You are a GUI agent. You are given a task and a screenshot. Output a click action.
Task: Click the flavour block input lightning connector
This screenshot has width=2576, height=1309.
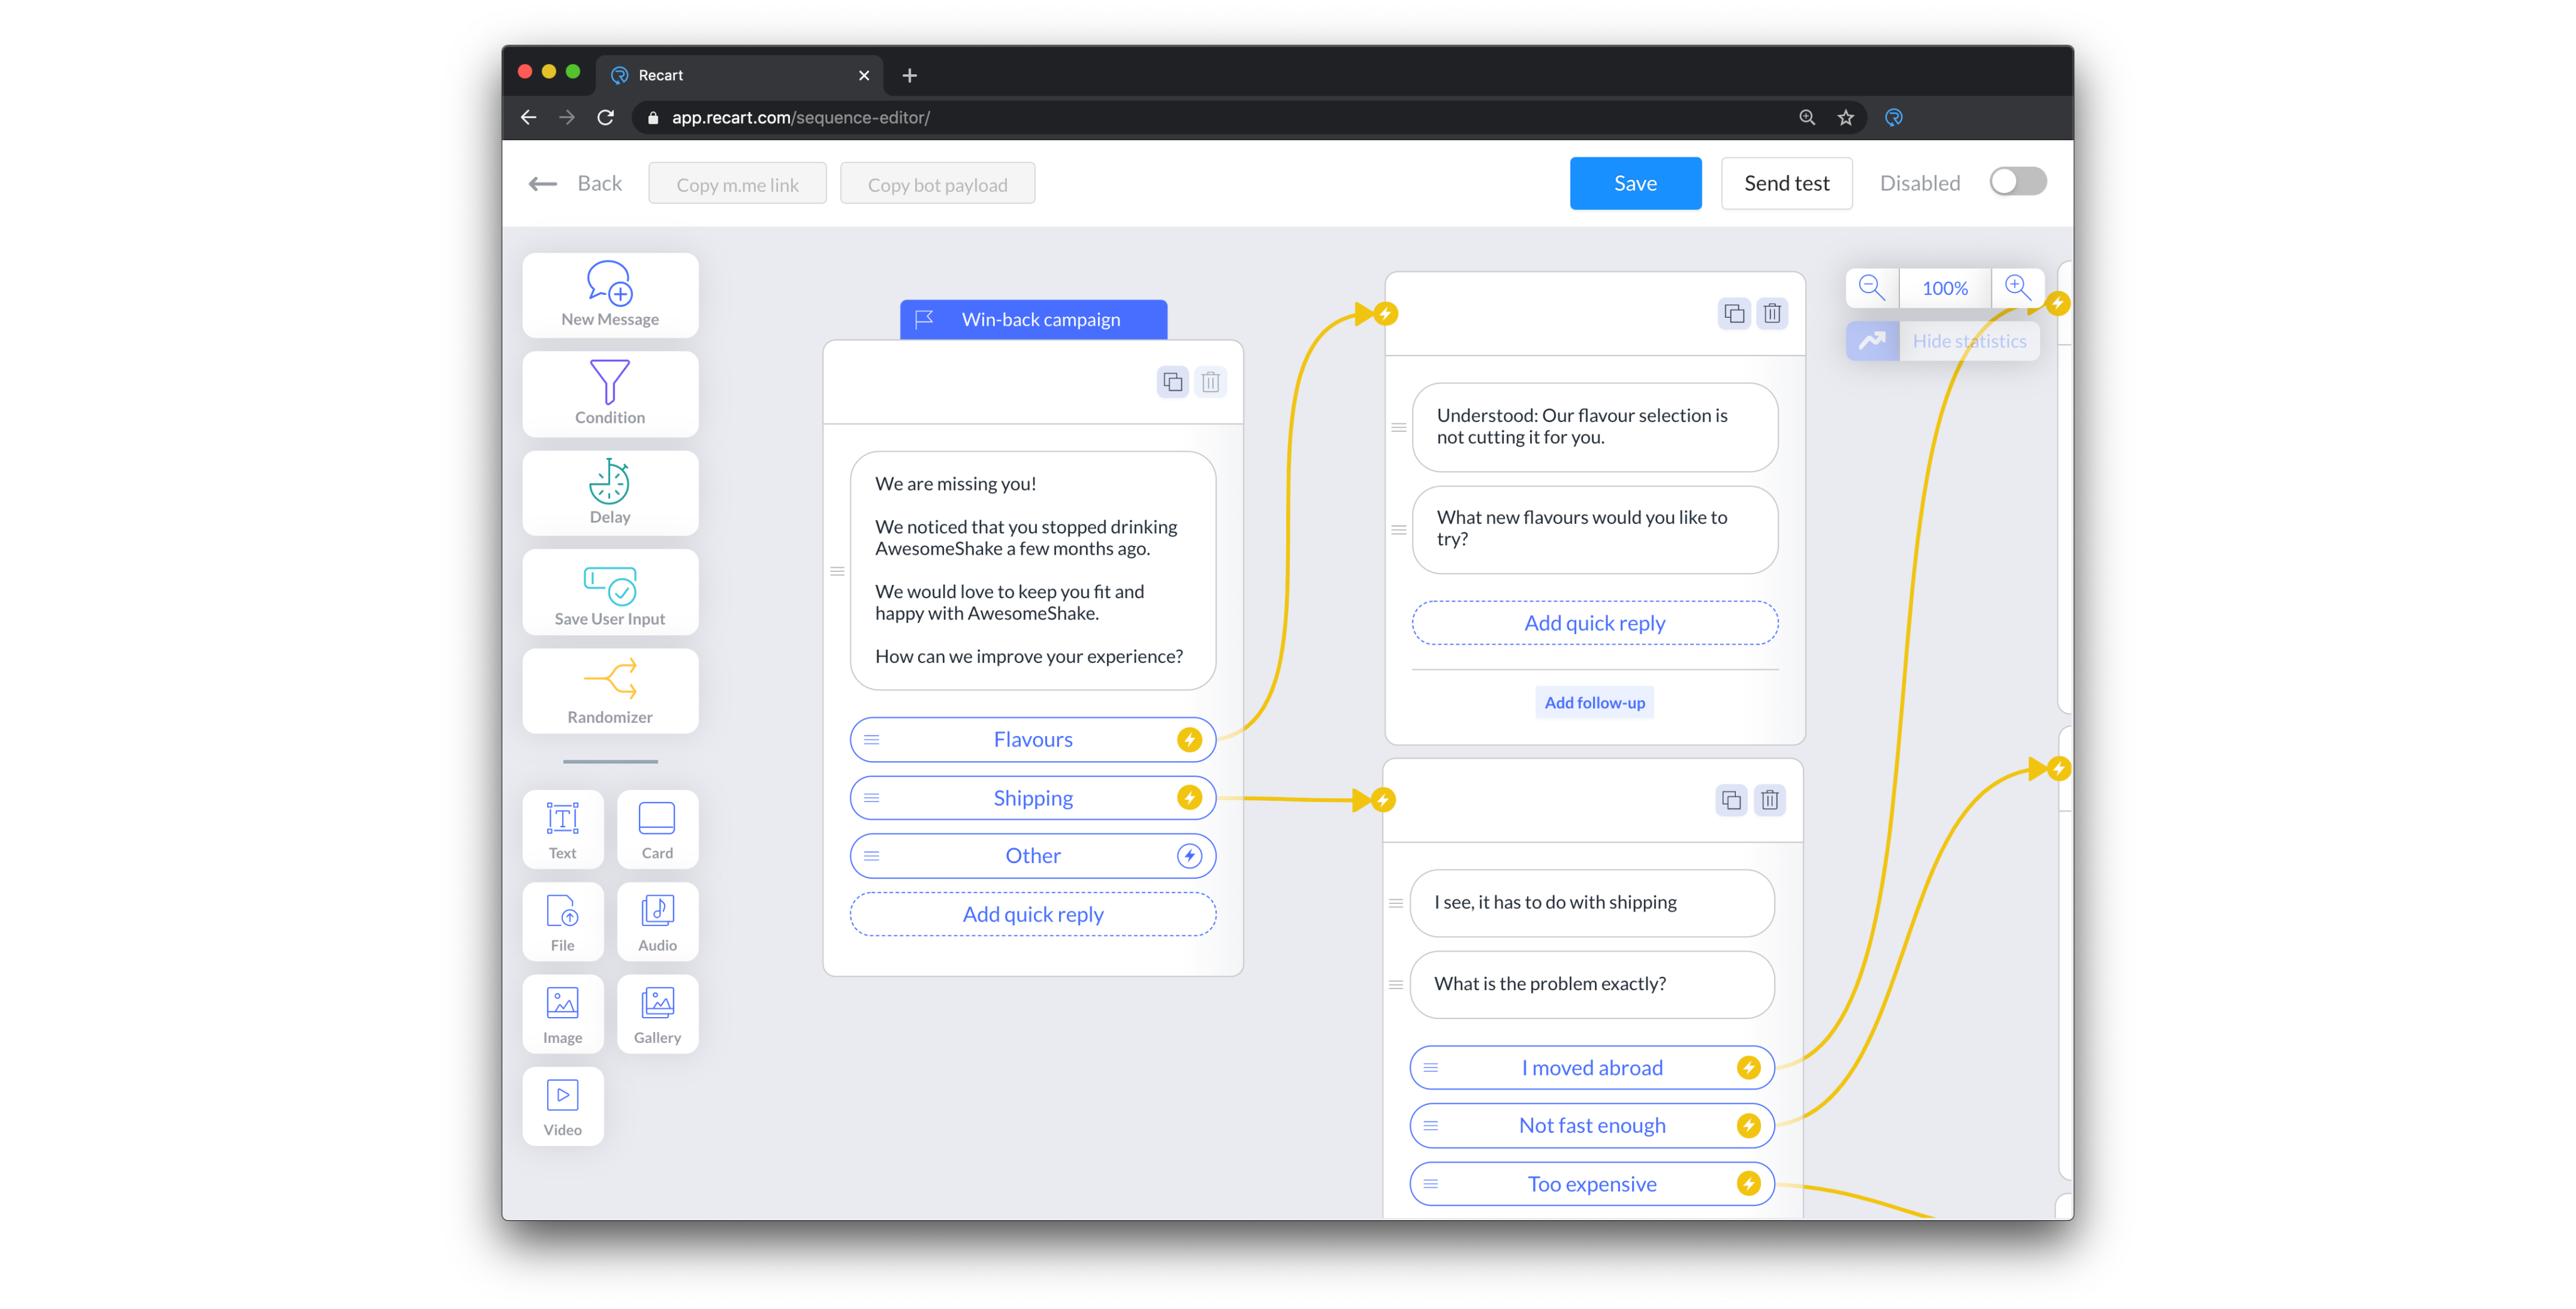click(x=1385, y=314)
